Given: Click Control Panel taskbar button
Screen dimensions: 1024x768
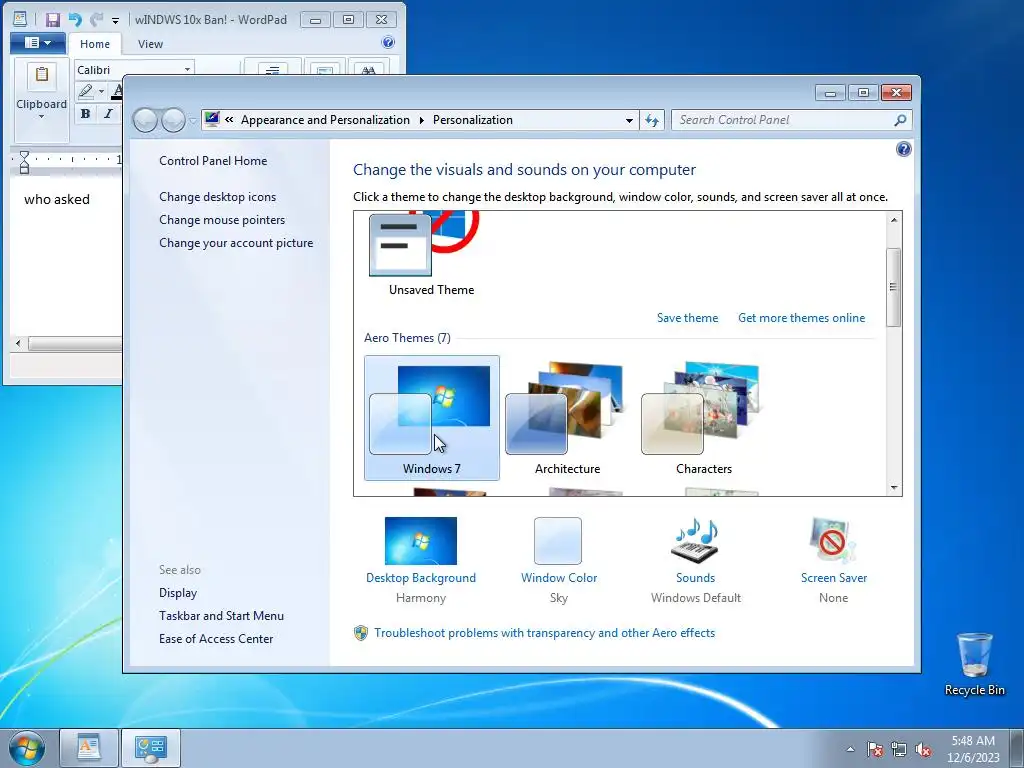Looking at the screenshot, I should 151,748.
